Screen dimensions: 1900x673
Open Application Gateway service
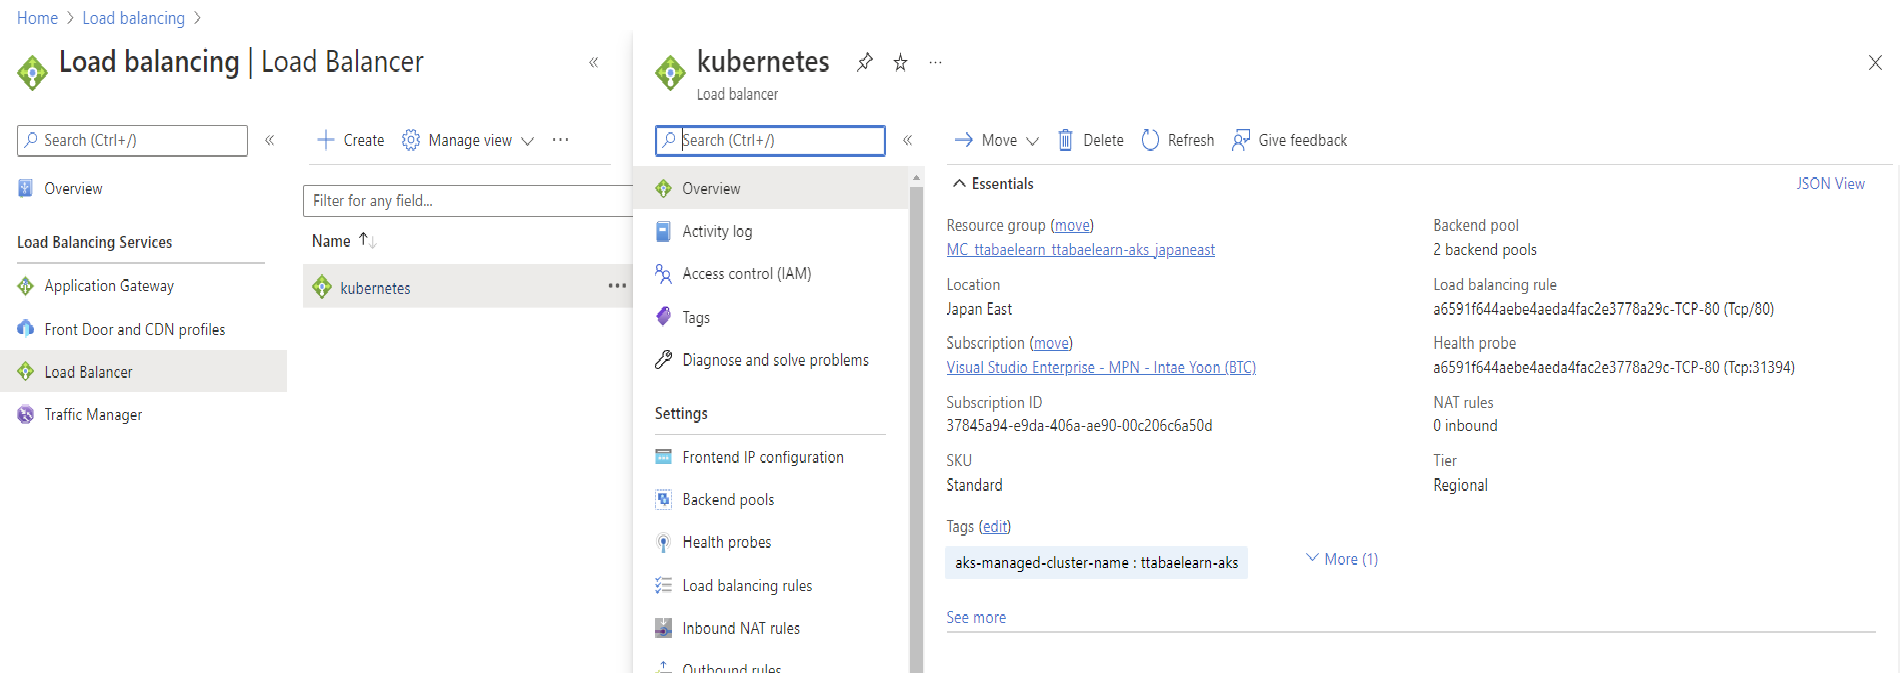click(109, 286)
